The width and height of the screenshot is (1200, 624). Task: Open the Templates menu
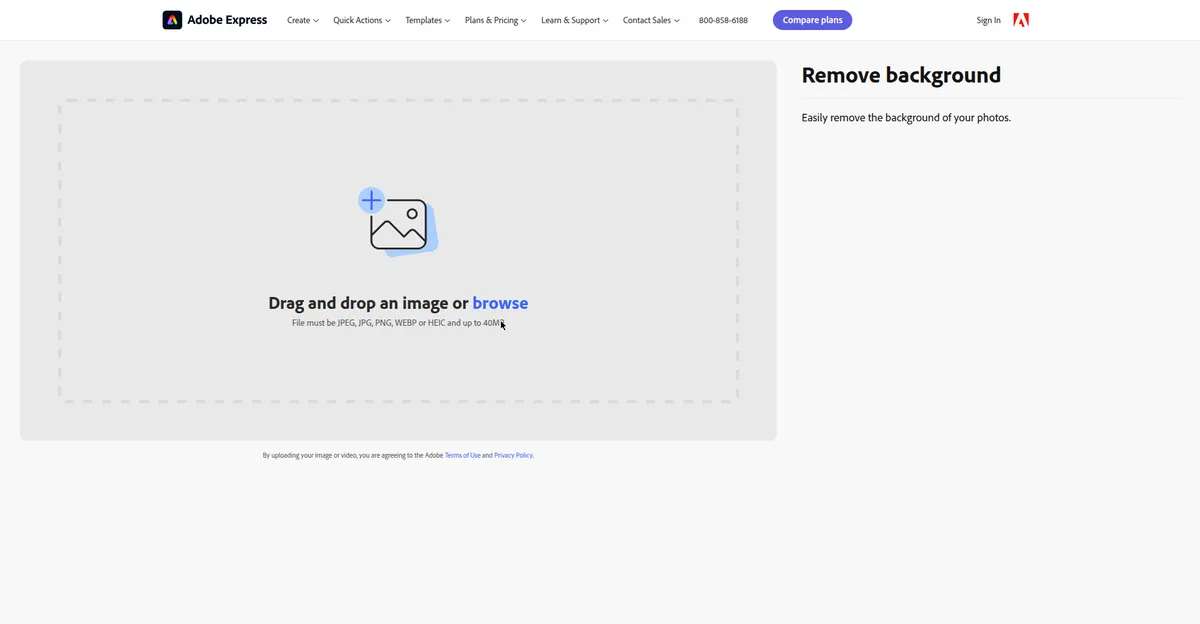[x=428, y=20]
